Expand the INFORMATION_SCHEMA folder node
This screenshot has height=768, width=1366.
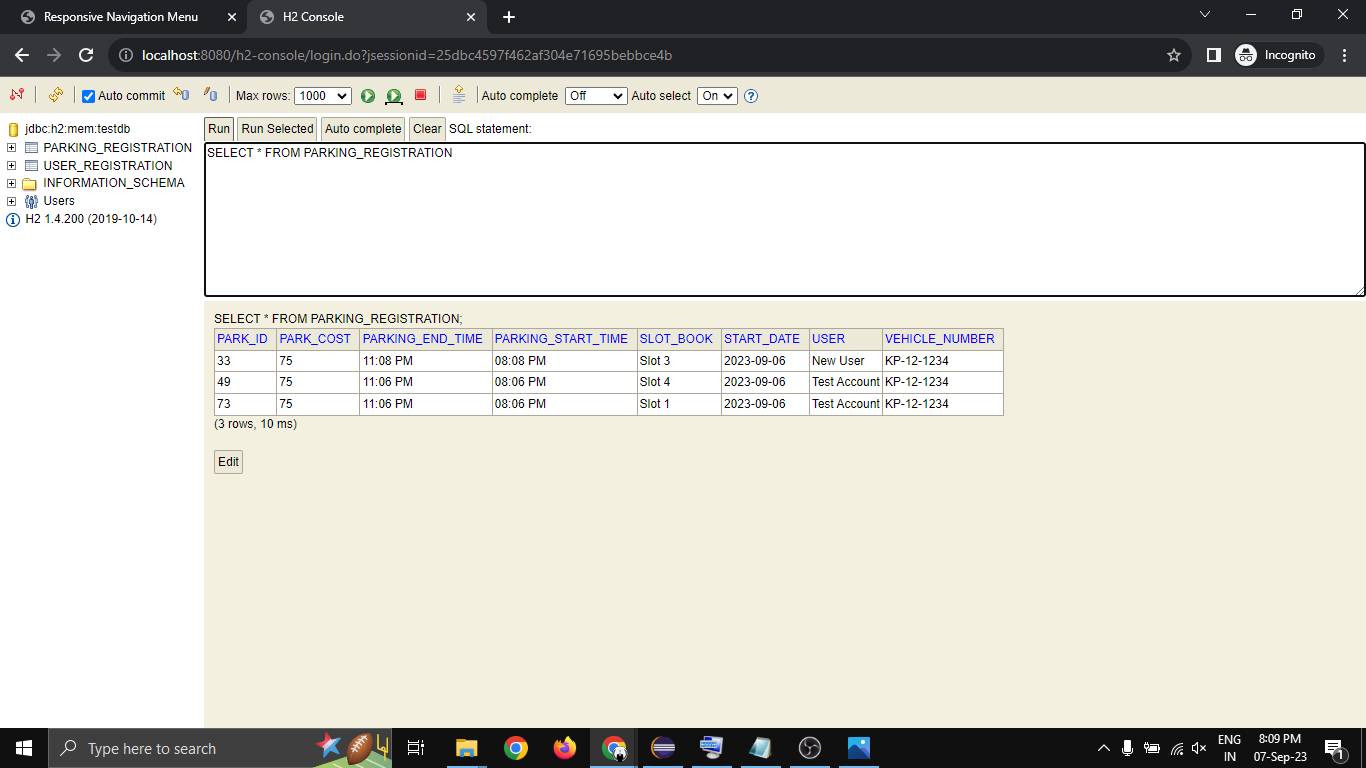coord(12,183)
